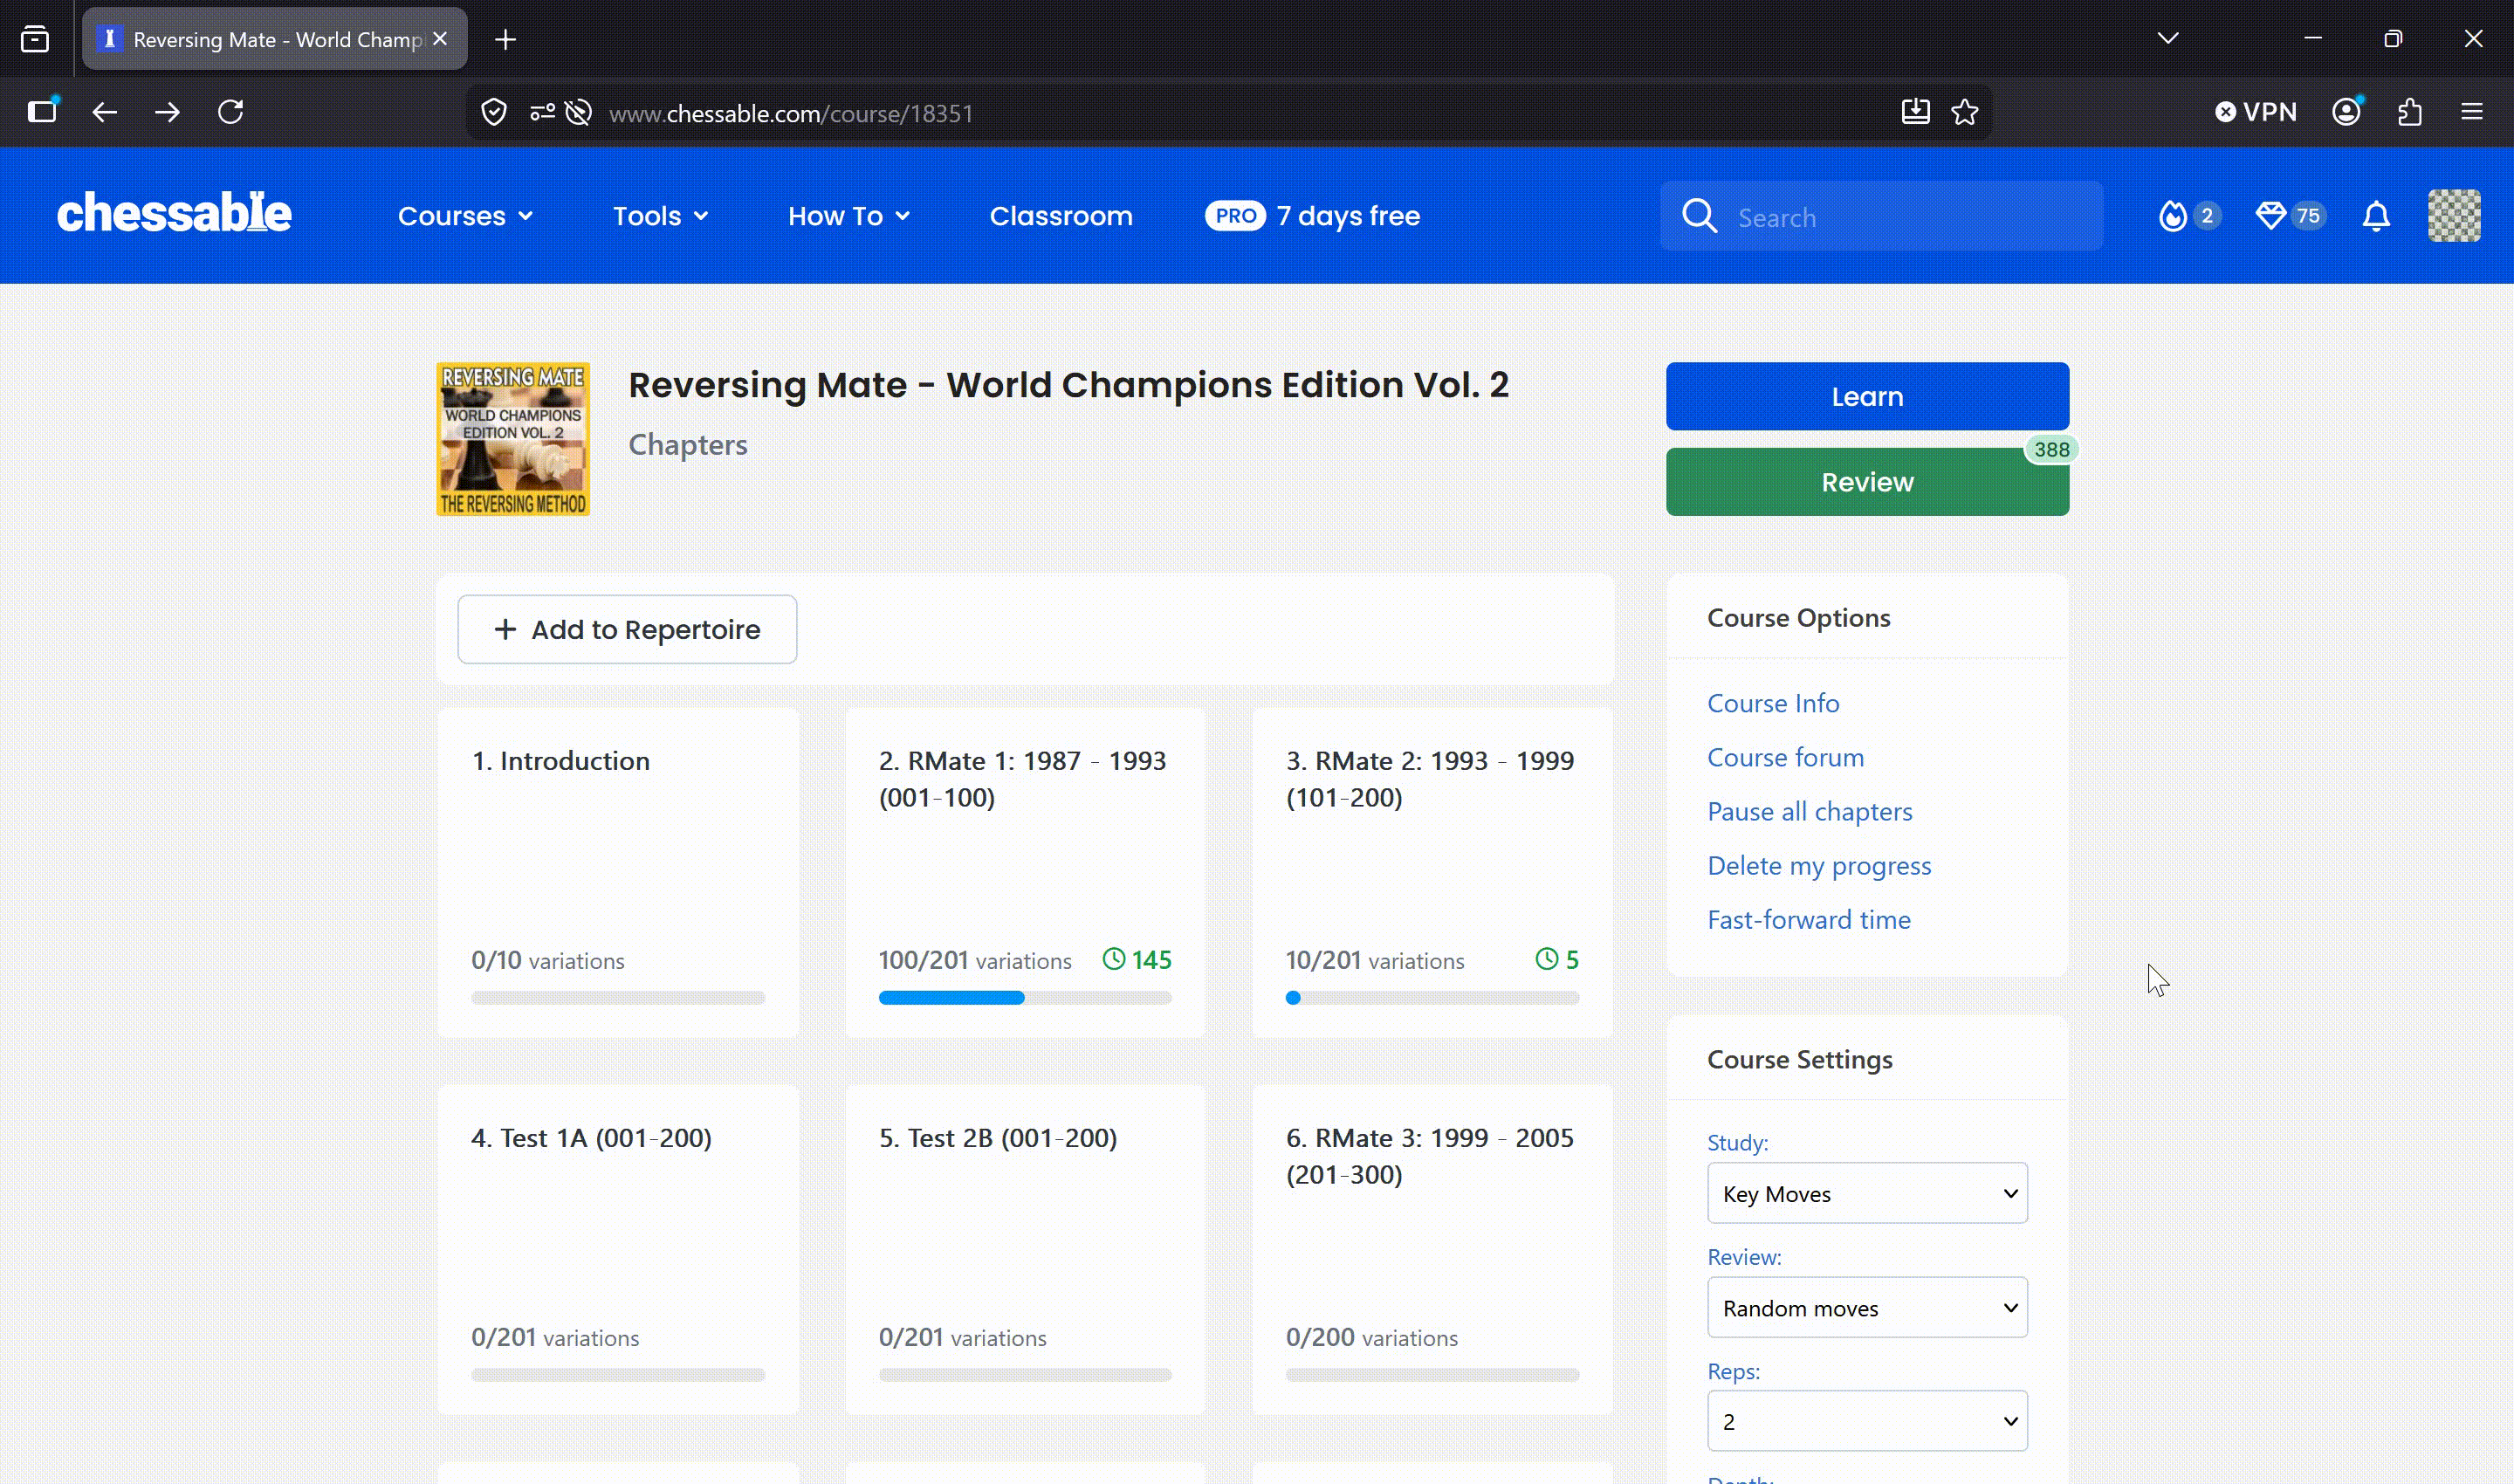Add course to Repertoire

(x=627, y=629)
